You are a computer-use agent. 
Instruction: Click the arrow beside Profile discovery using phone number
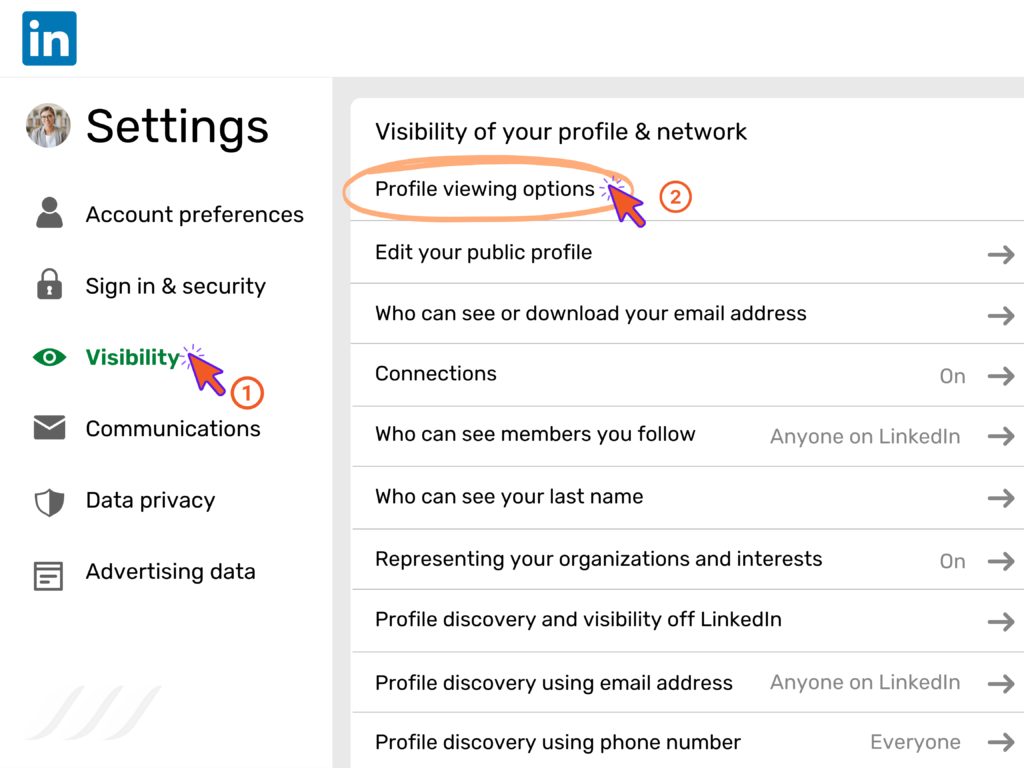(1000, 743)
